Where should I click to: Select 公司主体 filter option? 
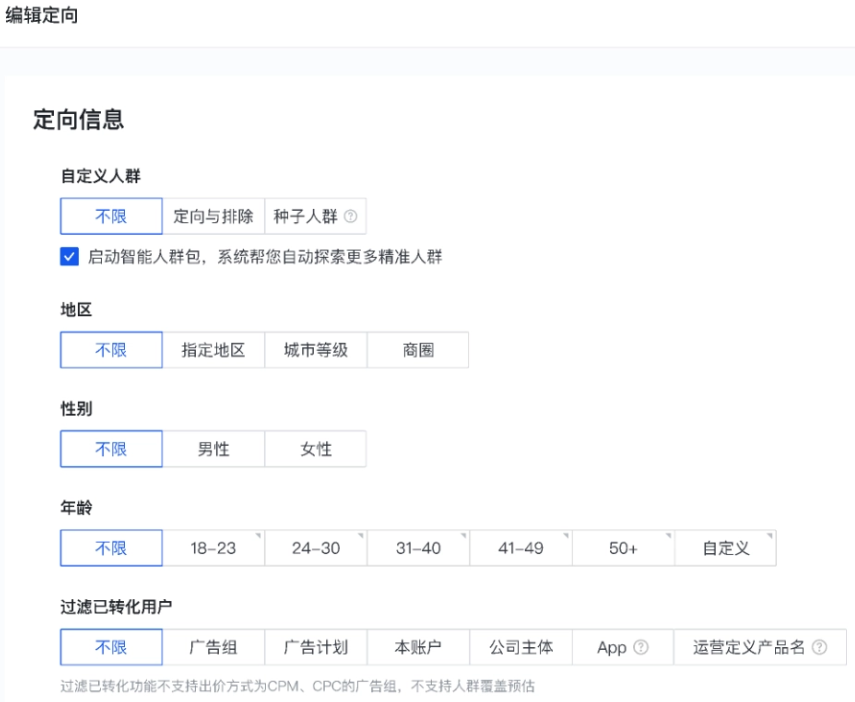[x=520, y=647]
